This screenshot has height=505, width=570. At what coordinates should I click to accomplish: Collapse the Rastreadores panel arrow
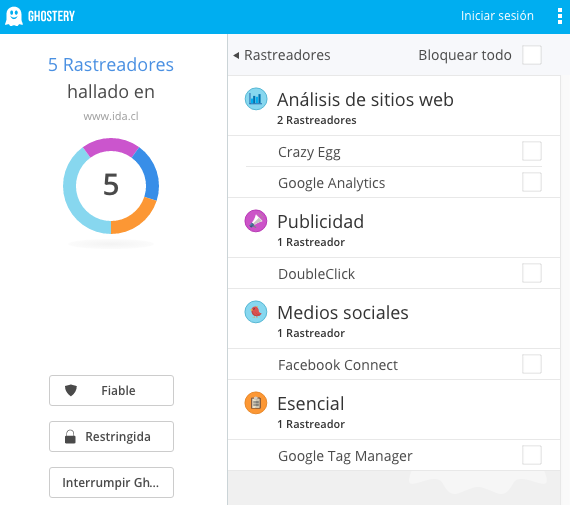point(236,55)
